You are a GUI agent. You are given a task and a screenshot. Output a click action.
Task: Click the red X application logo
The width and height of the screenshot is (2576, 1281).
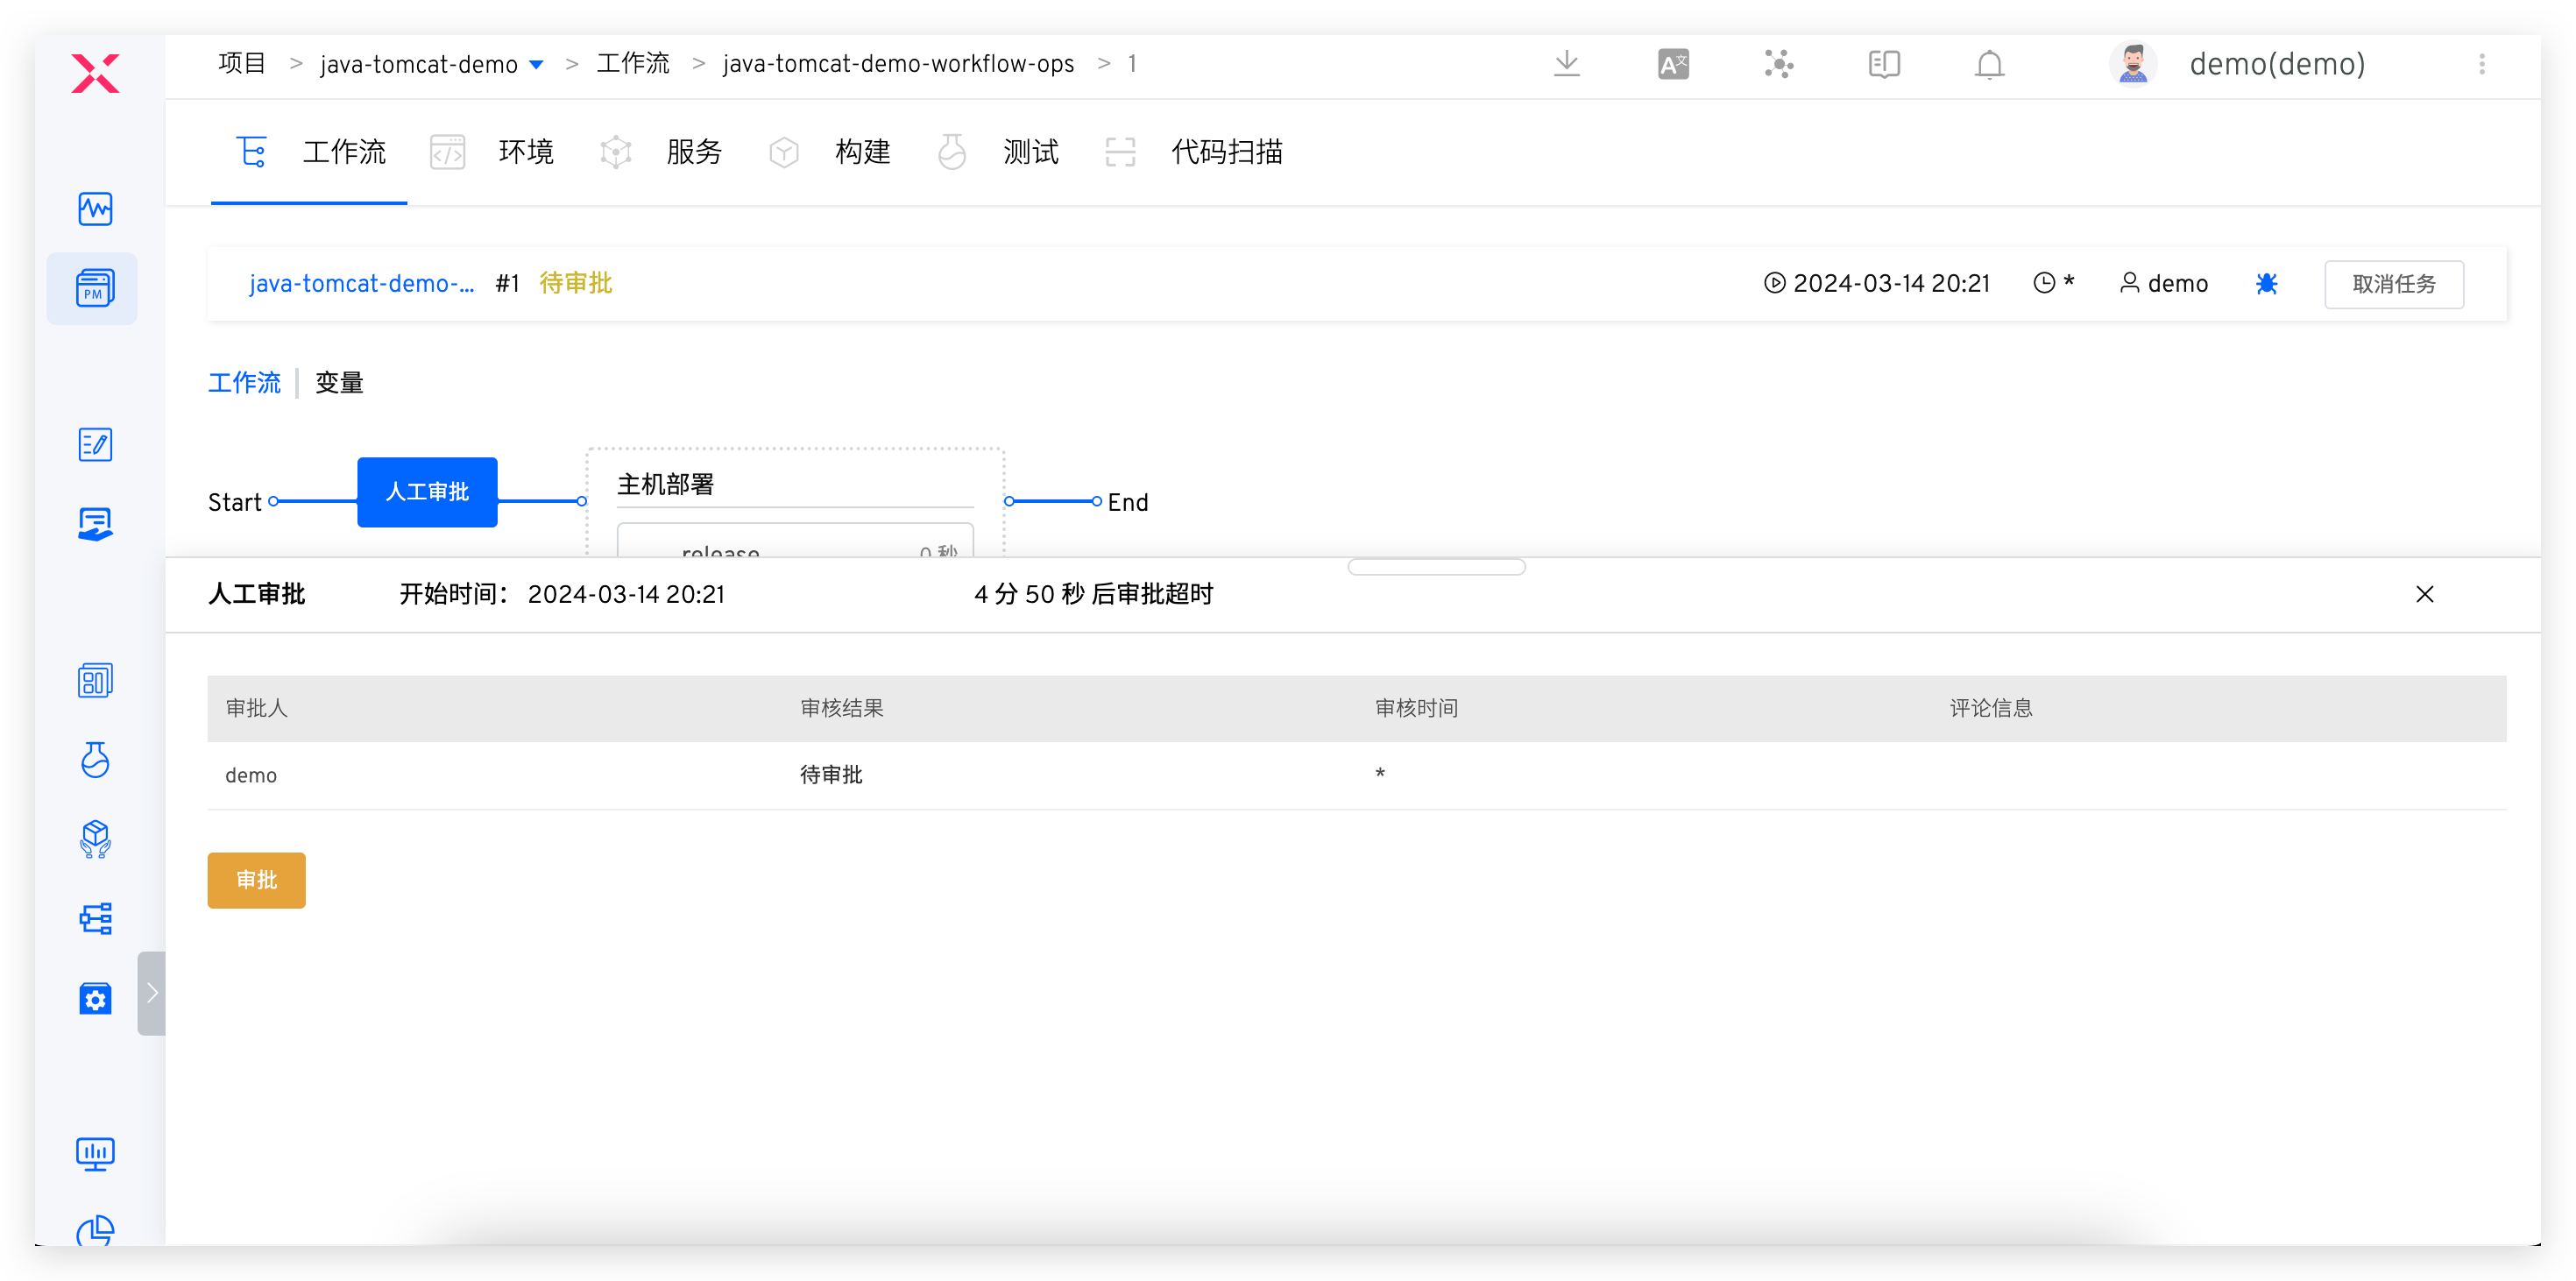point(95,73)
